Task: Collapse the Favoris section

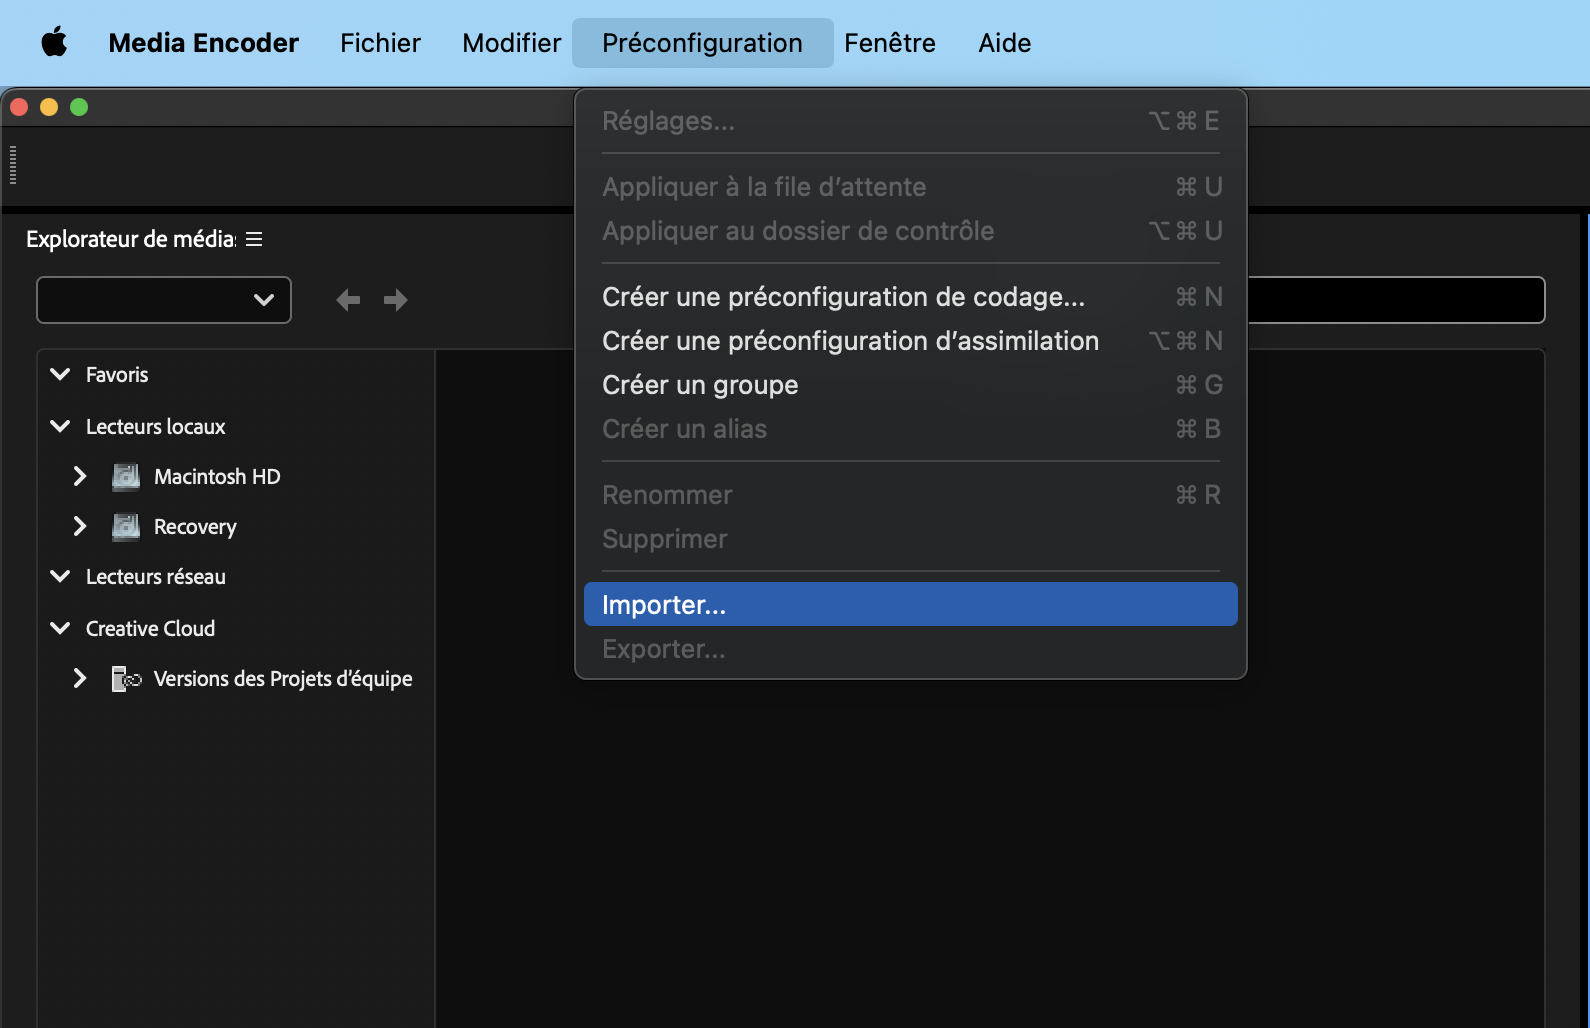Action: [60, 374]
